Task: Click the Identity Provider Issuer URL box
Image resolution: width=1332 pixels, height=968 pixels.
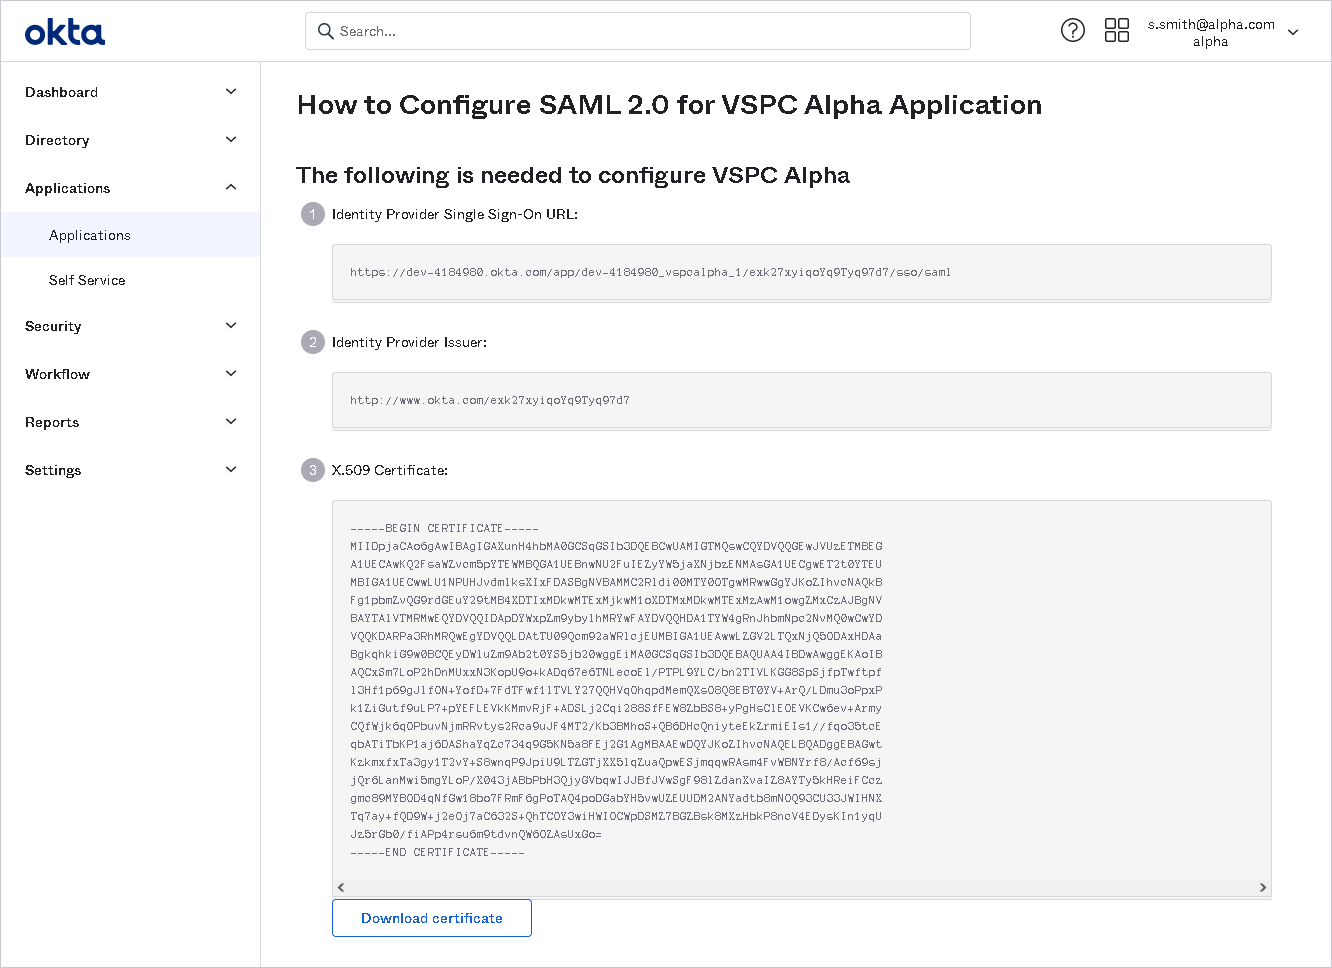Action: click(x=801, y=400)
